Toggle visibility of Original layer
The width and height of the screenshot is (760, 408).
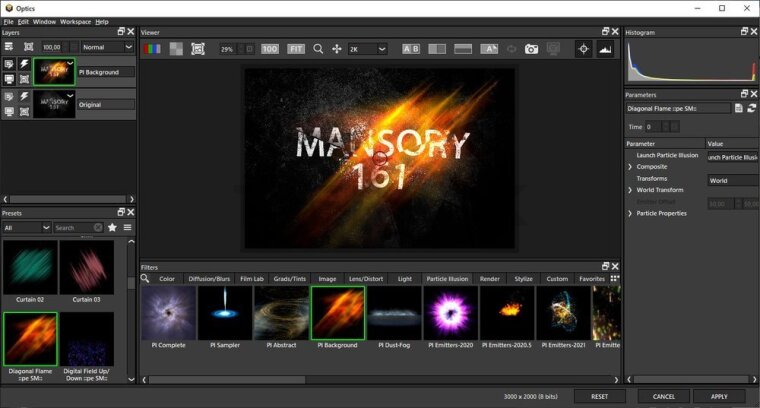tap(9, 110)
